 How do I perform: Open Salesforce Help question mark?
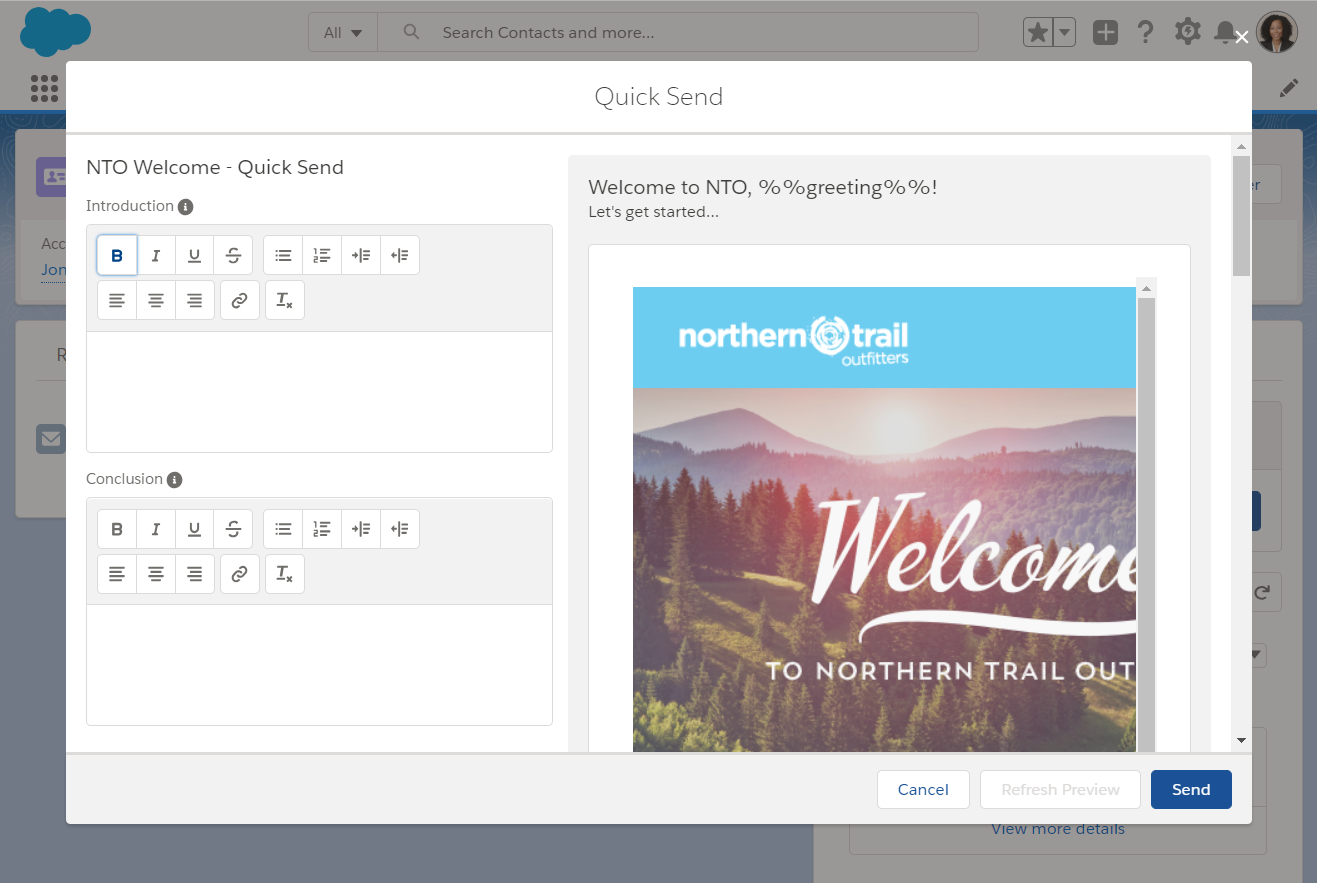coord(1146,32)
